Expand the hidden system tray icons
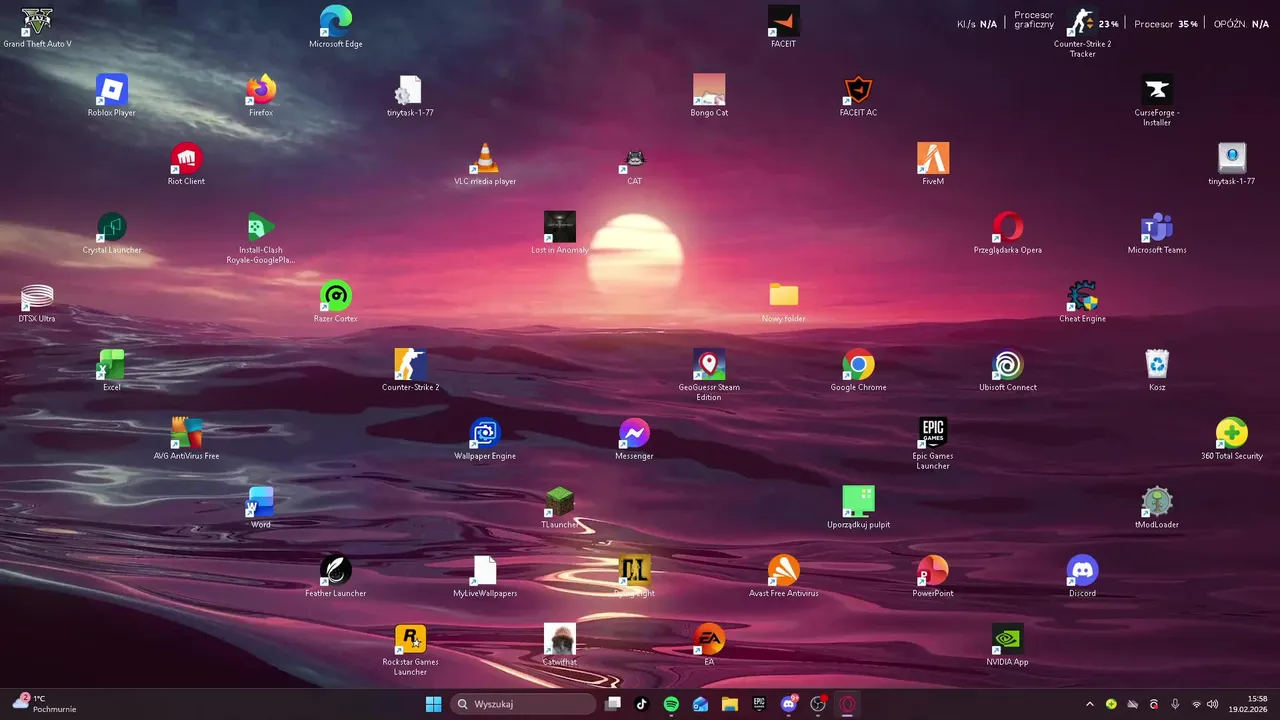 tap(1090, 704)
